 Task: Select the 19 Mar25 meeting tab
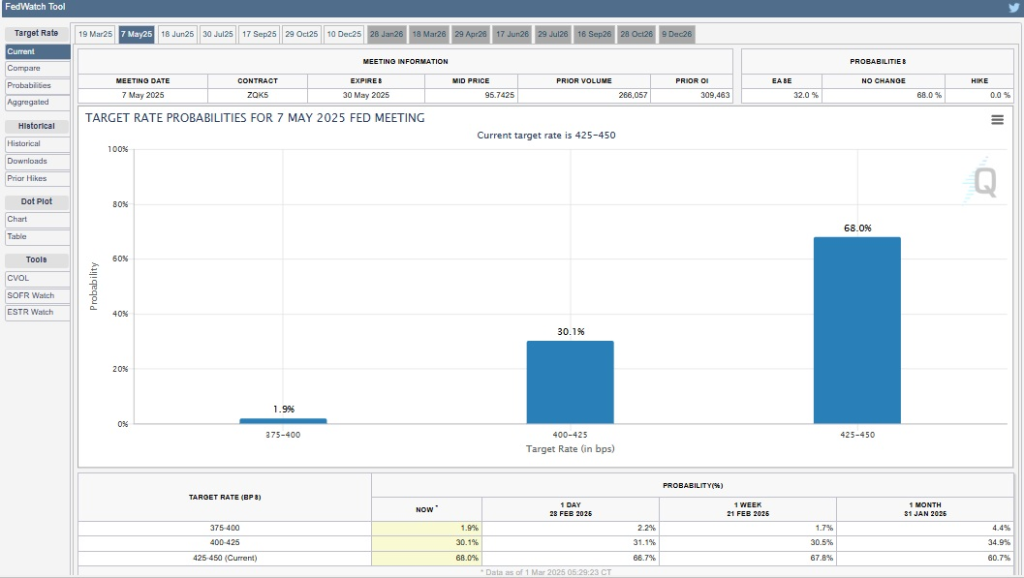click(95, 34)
